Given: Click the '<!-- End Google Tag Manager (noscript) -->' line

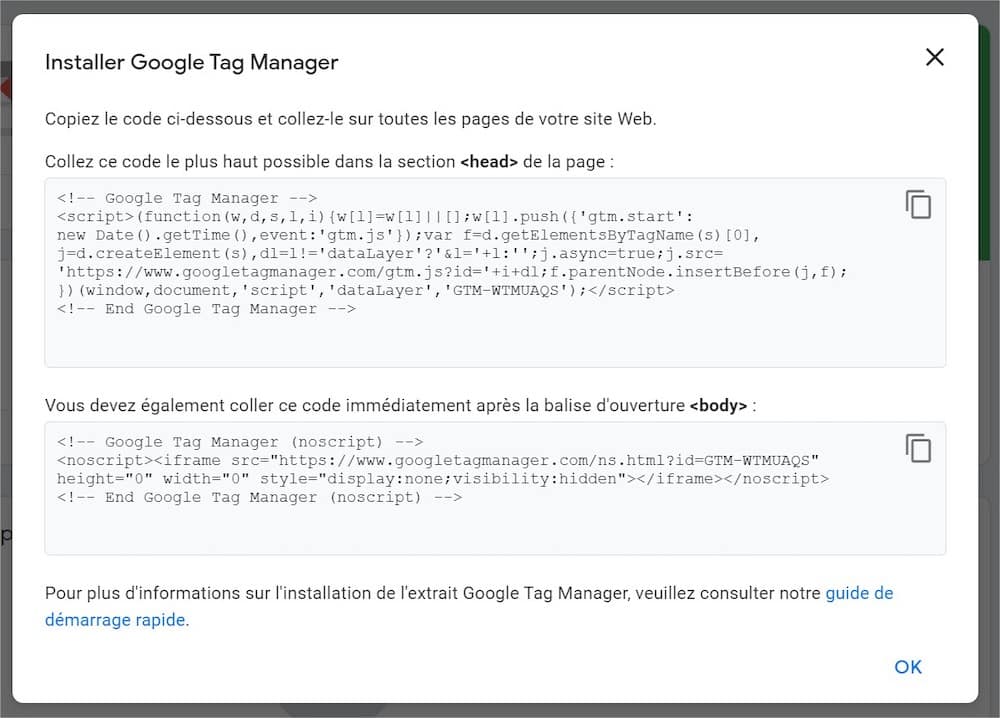Looking at the screenshot, I should (x=259, y=497).
